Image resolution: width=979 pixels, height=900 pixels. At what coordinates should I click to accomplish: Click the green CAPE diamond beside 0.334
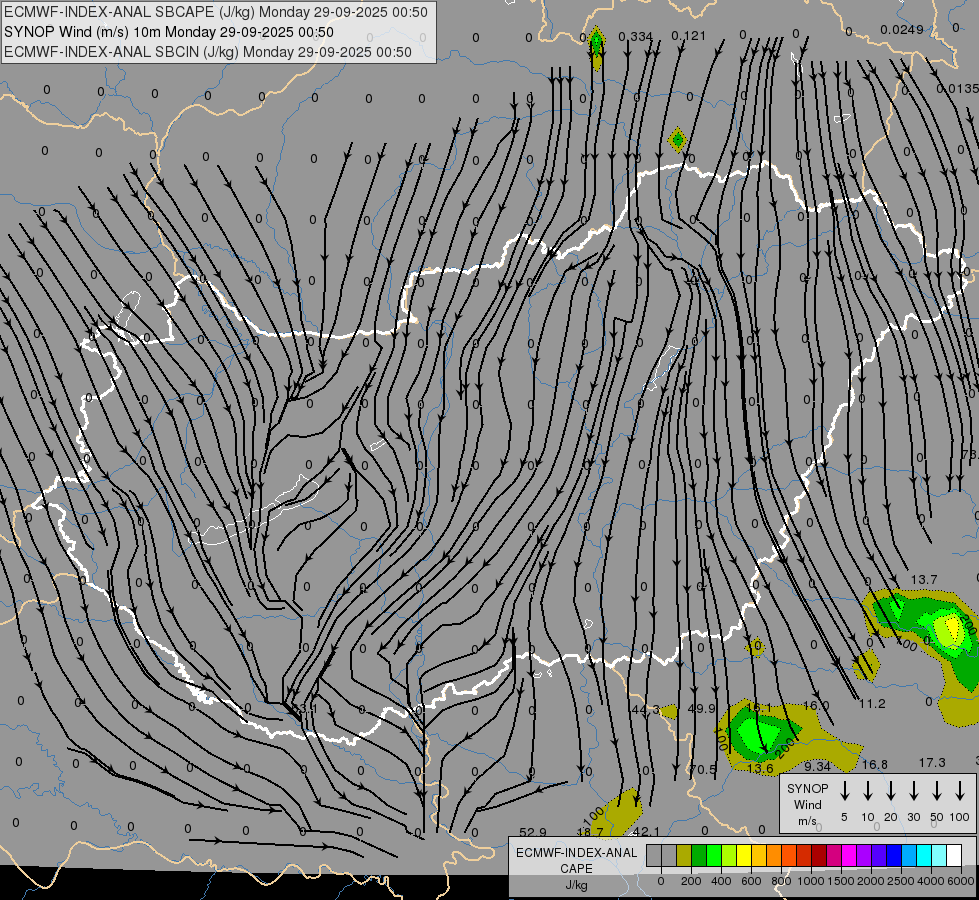coord(596,43)
